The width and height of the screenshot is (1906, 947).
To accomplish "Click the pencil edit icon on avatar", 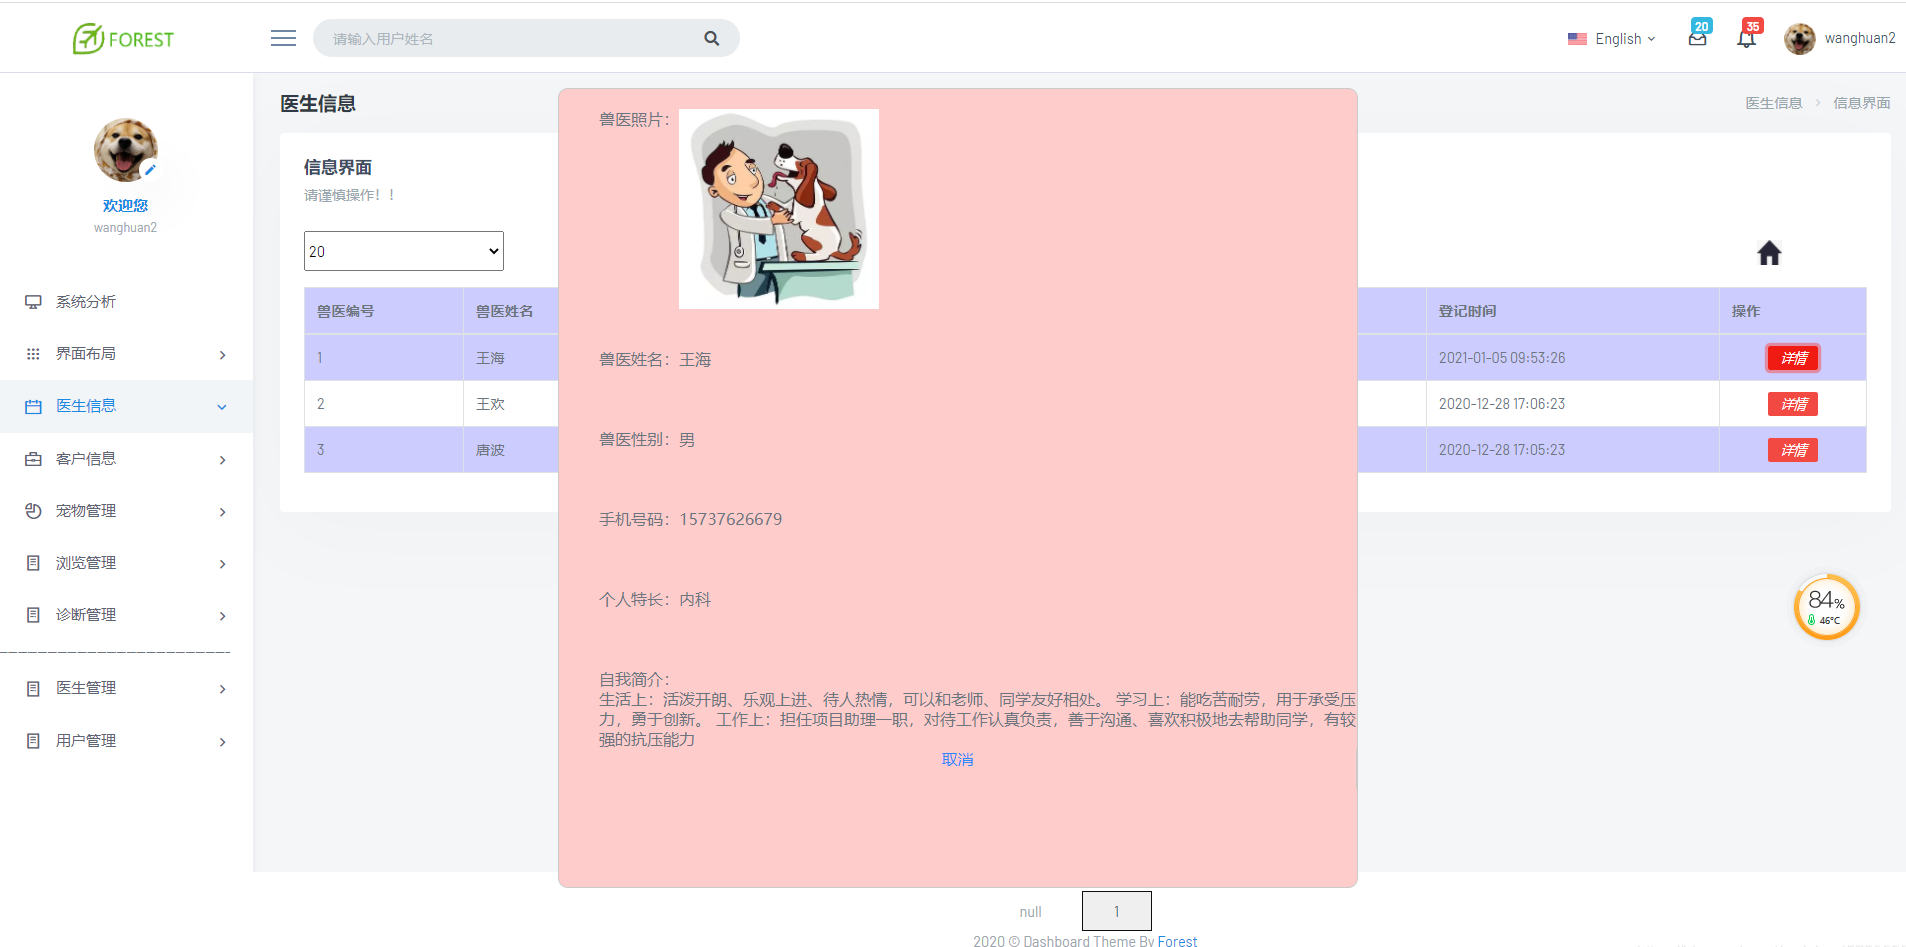I will point(148,170).
